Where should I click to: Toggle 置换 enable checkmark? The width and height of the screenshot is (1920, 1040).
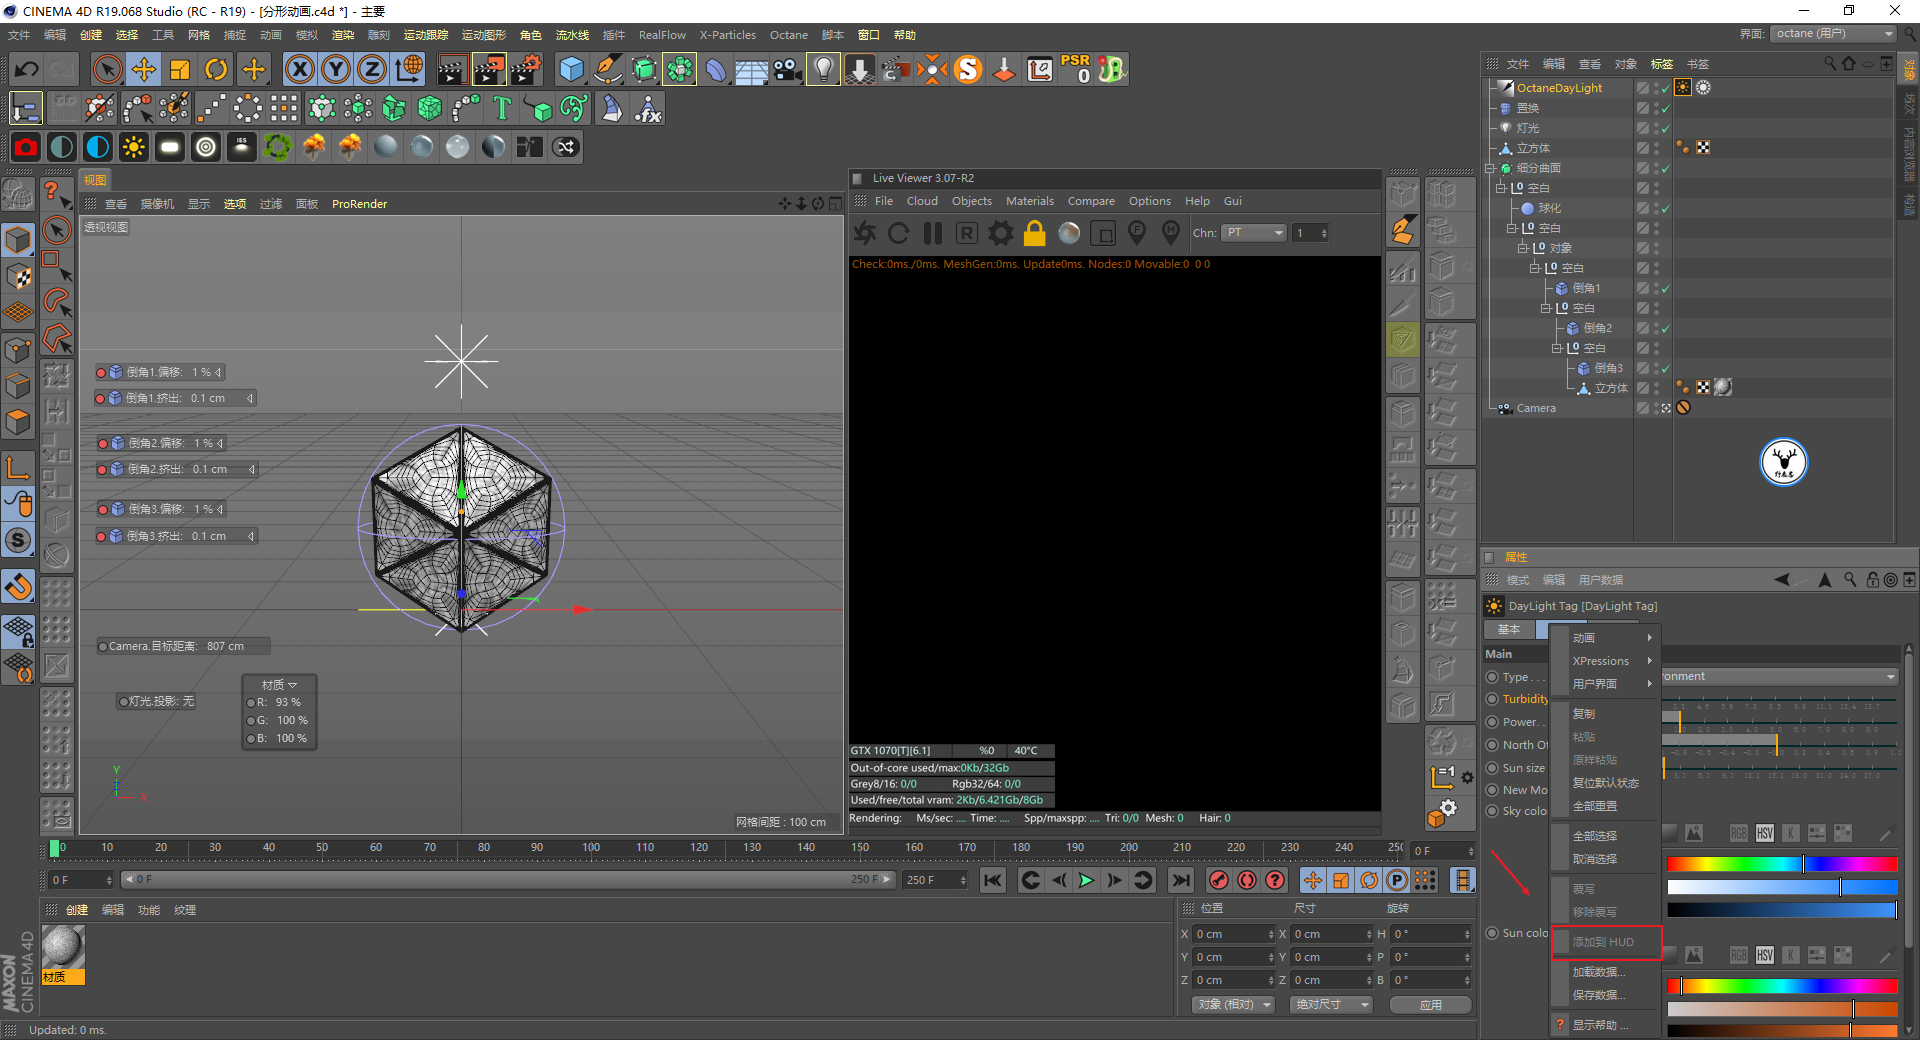(x=1665, y=109)
